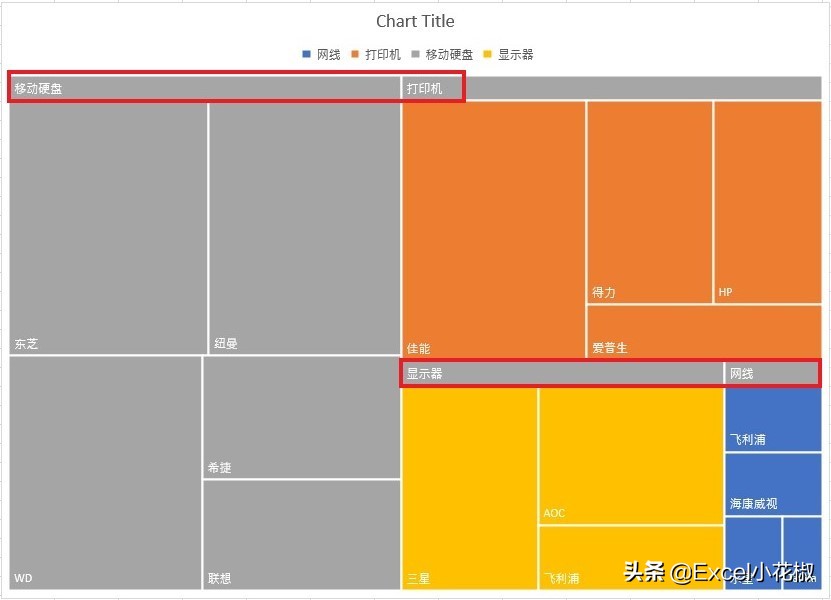
Task: Select the yellow 三星 tile
Action: (x=469, y=488)
